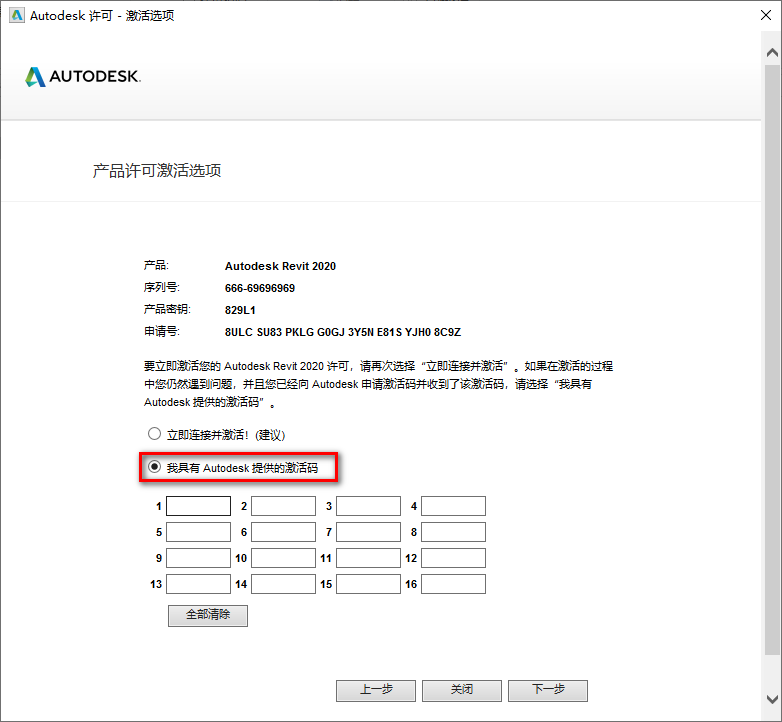Image resolution: width=782 pixels, height=722 pixels.
Task: Click the Autodesk logo in header
Action: click(x=83, y=77)
